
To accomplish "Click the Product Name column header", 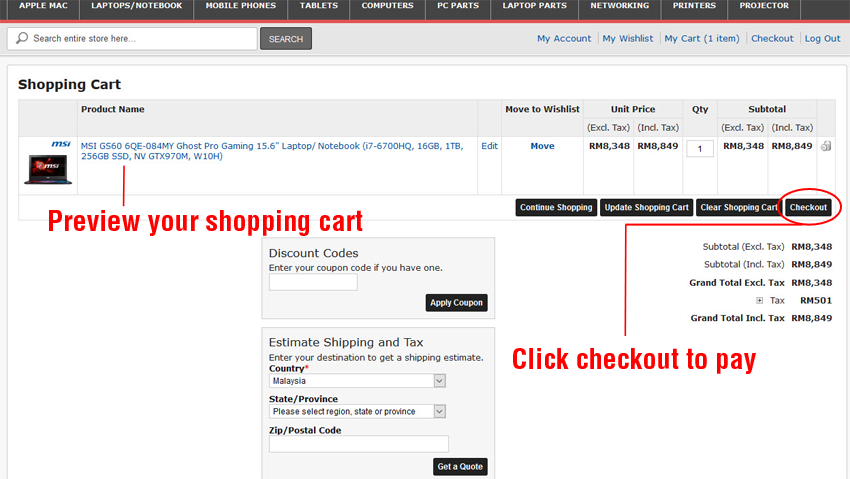I will 113,109.
